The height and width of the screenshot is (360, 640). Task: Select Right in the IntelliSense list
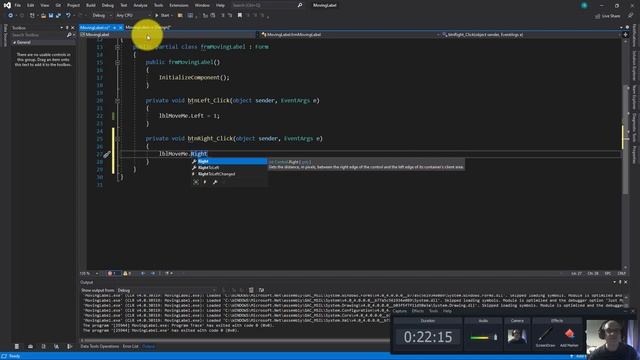[x=229, y=162]
